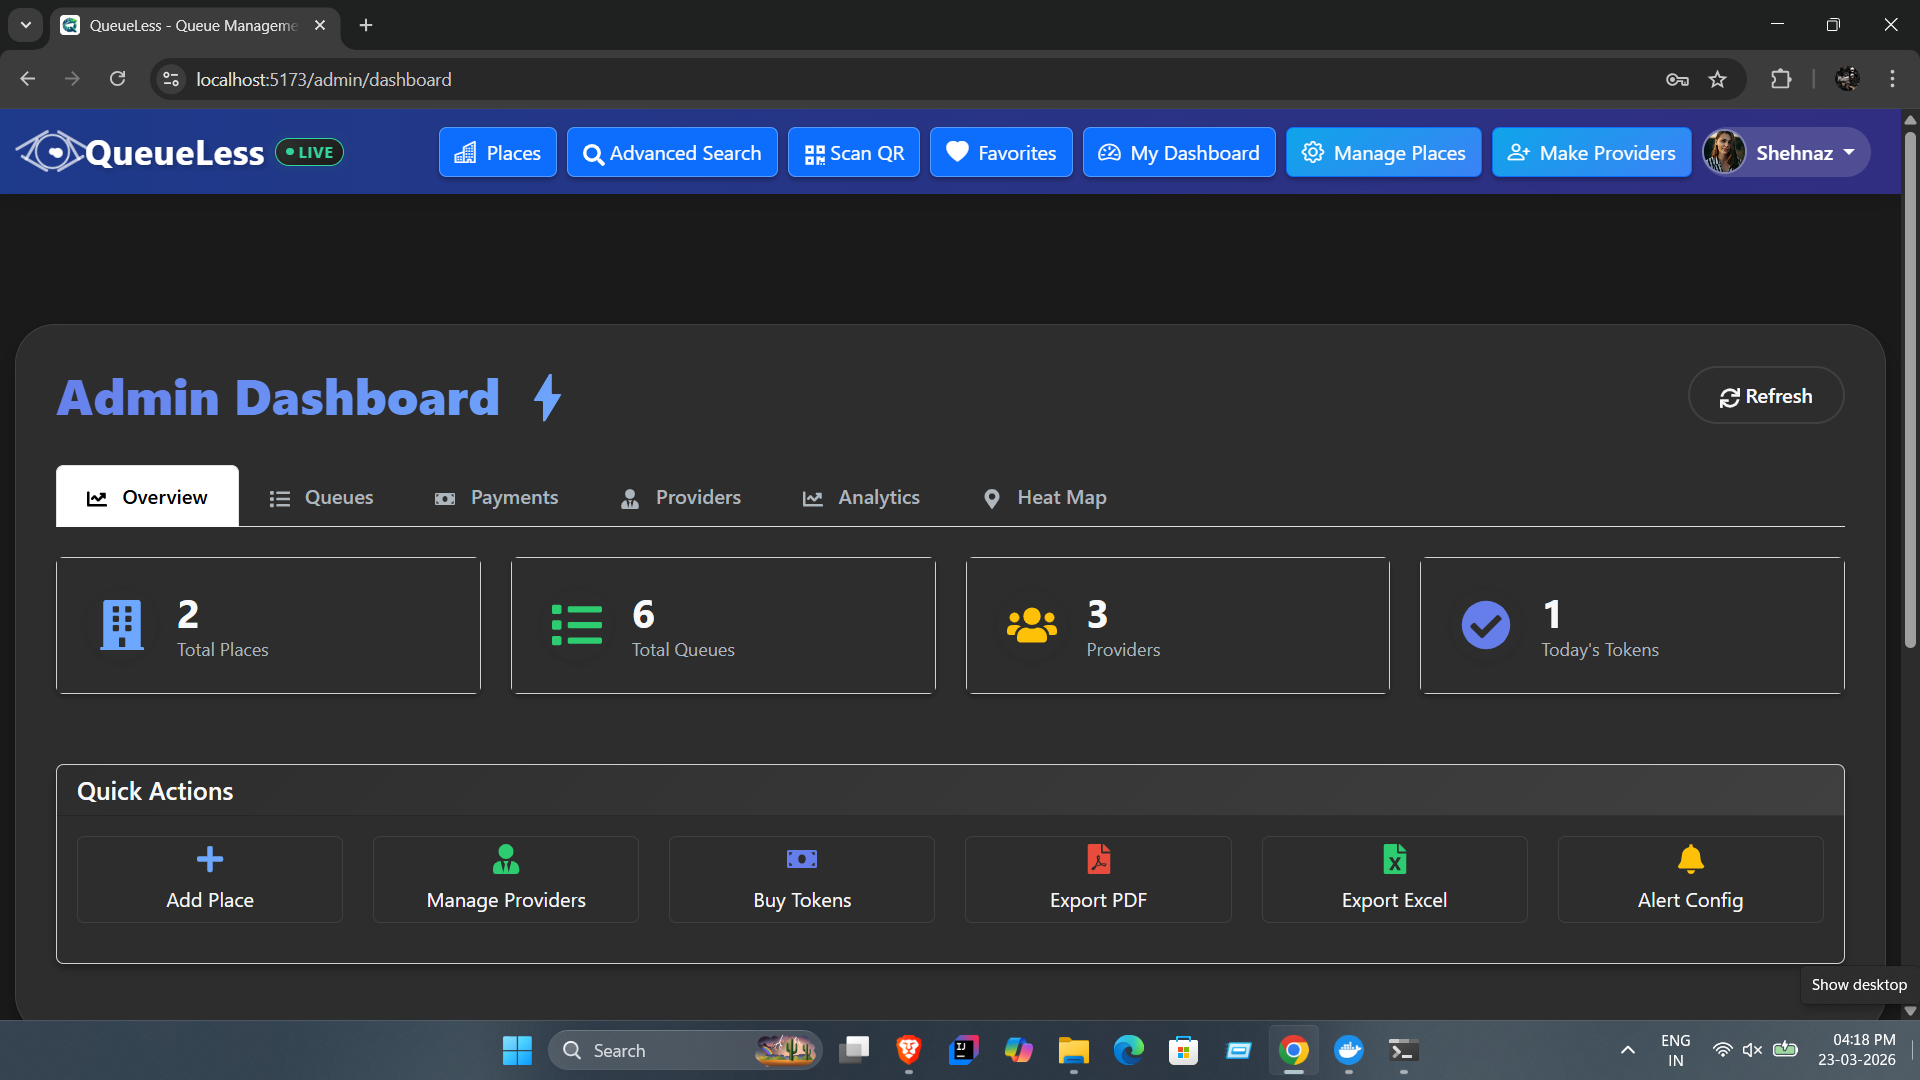Viewport: 1920px width, 1080px height.
Task: Select the Overview tab
Action: pos(147,496)
